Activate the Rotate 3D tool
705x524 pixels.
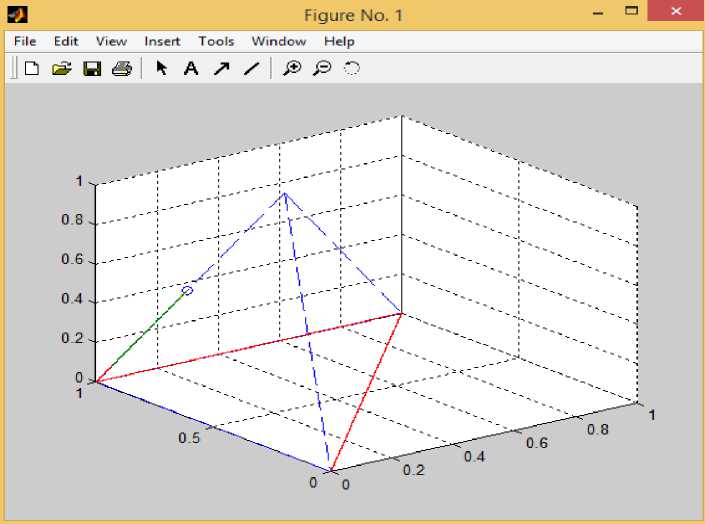352,69
